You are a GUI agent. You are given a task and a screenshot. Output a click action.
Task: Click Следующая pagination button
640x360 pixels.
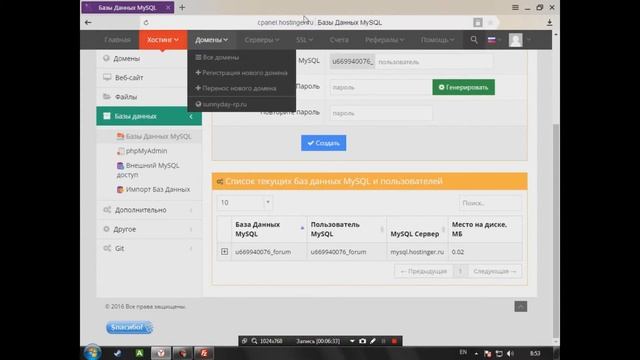[x=495, y=271]
